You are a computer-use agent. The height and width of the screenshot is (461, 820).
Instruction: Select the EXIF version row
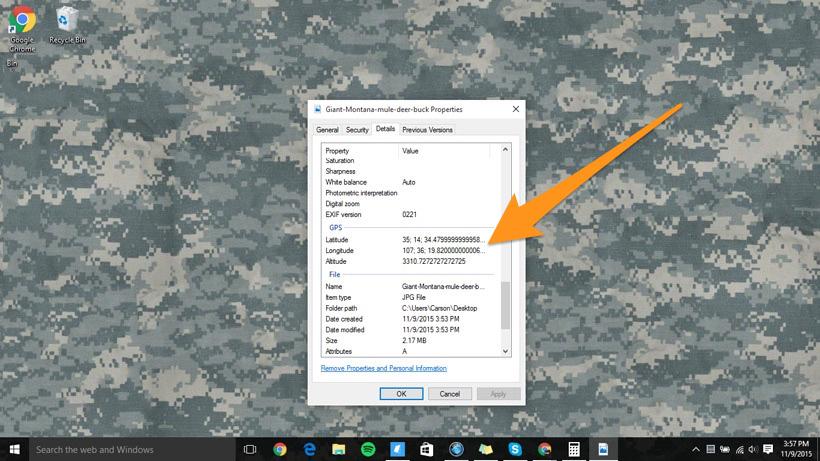pos(407,214)
